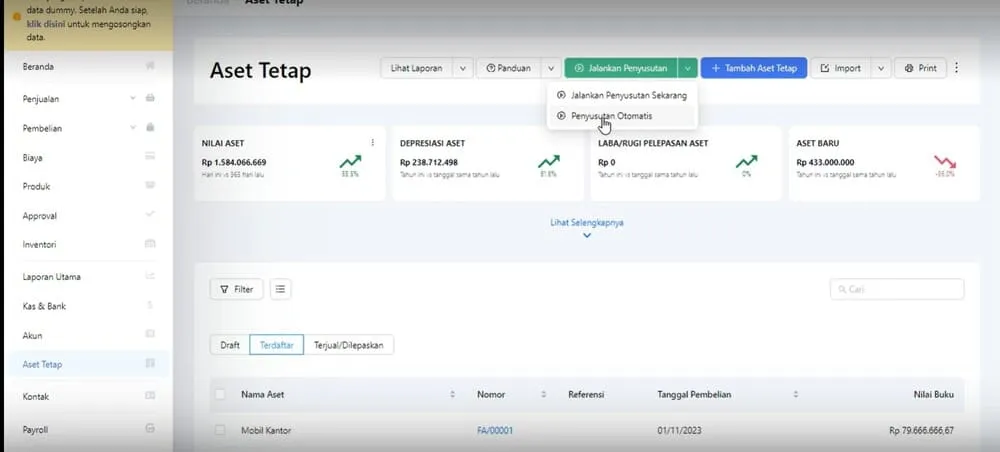Click the Payroll icon in sidebar
Viewport: 1000px width, 452px height.
pos(150,429)
